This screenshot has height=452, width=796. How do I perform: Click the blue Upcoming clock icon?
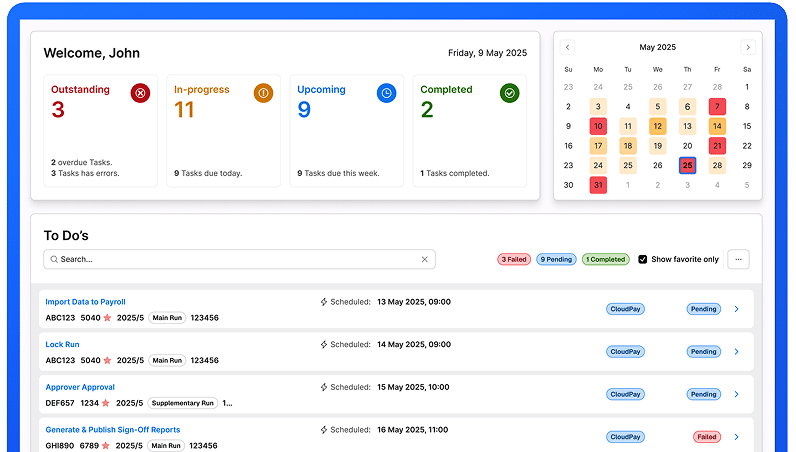point(386,93)
